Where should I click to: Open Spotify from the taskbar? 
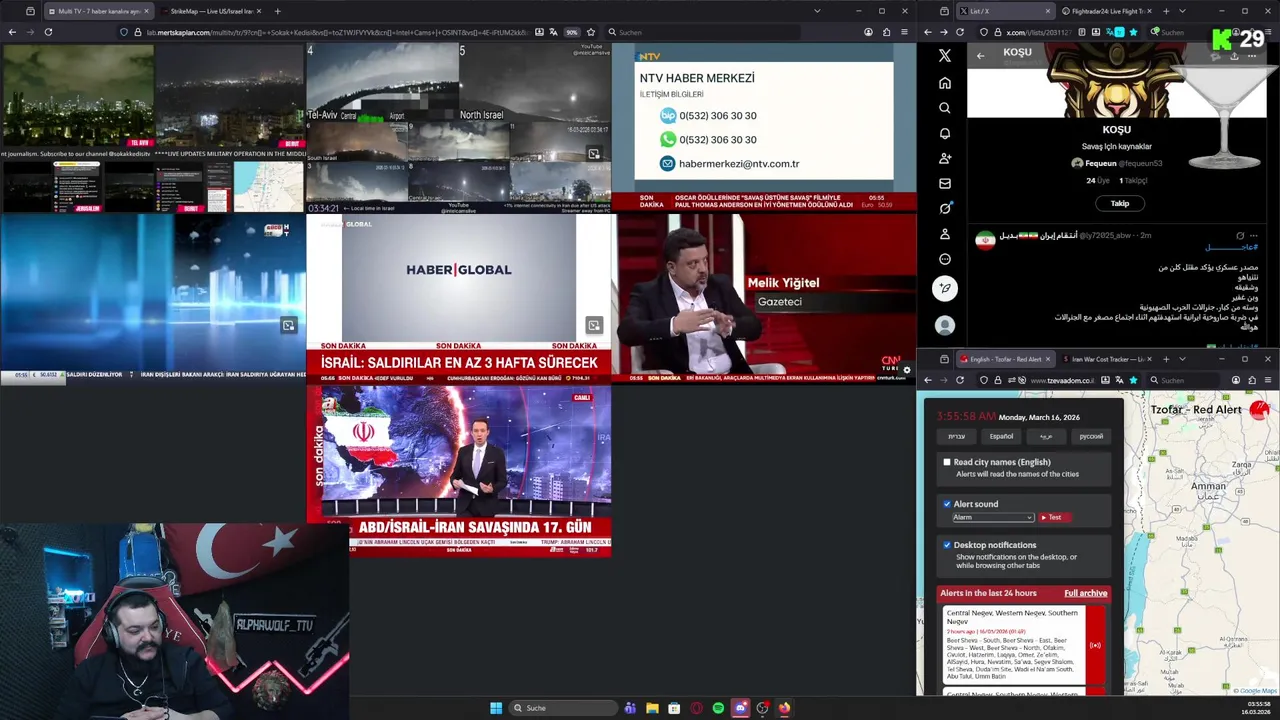click(x=718, y=708)
